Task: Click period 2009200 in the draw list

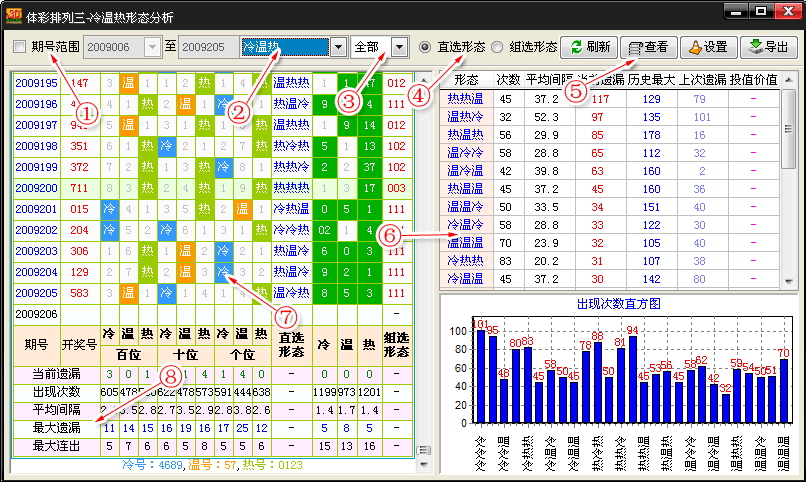Action: tap(36, 188)
